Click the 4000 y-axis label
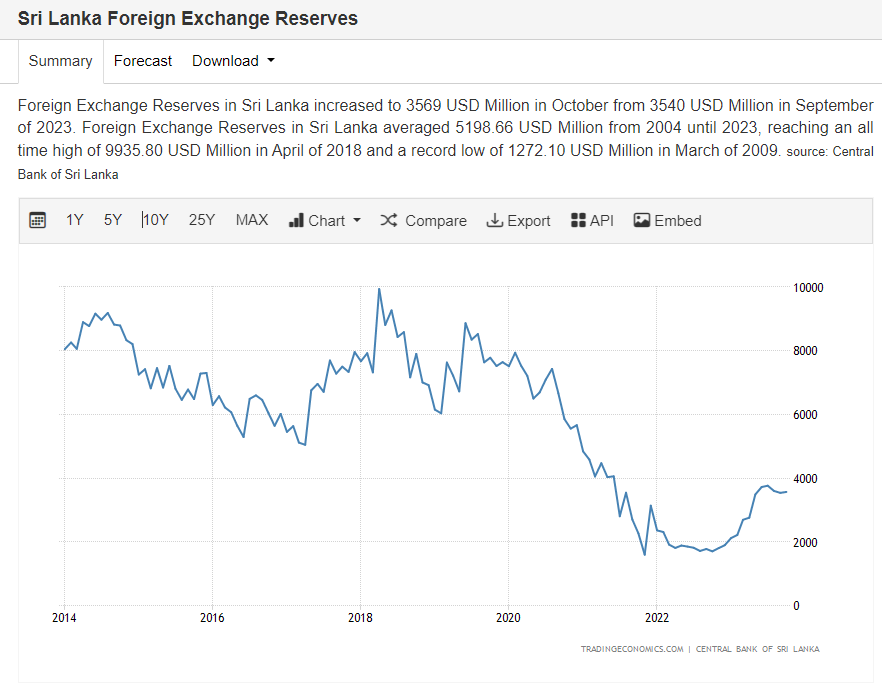This screenshot has width=882, height=689. (805, 479)
